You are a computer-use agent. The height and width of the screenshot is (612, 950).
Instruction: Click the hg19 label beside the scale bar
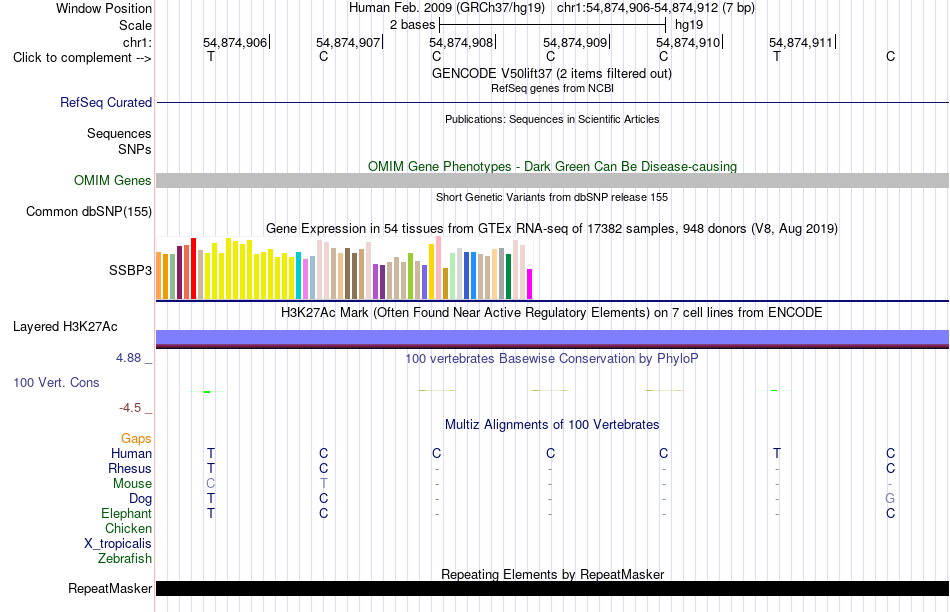(689, 25)
